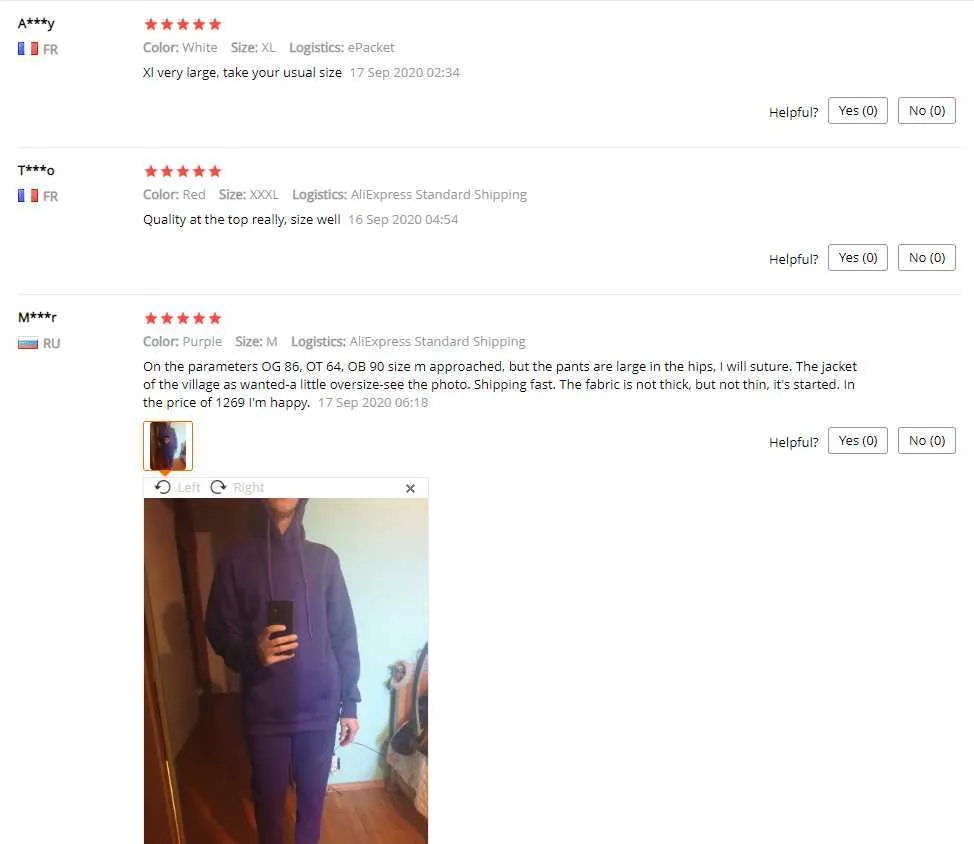Image resolution: width=974 pixels, height=844 pixels.
Task: Vote No on T***o's review
Action: click(x=926, y=258)
